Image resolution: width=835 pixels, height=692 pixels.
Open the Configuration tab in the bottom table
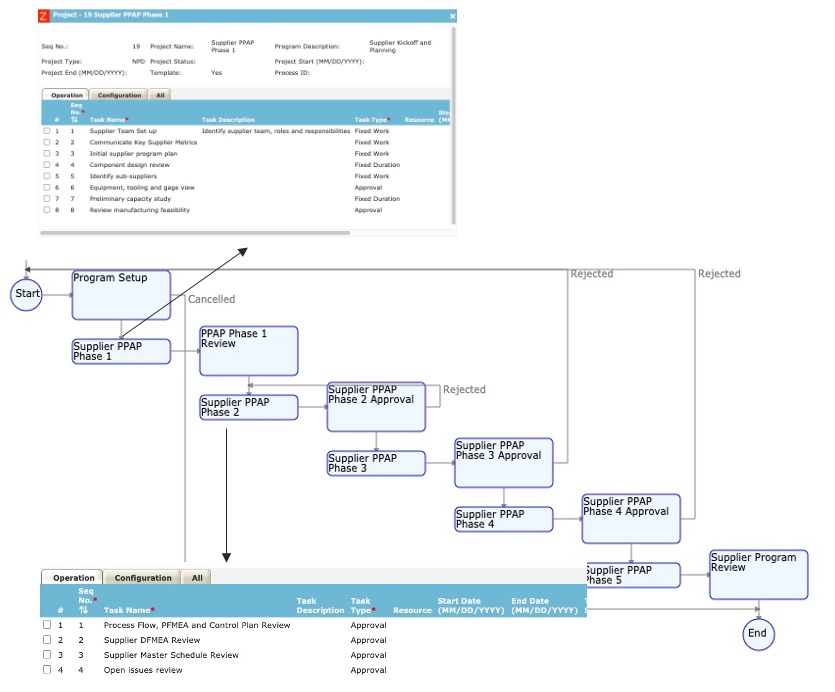pyautogui.click(x=143, y=577)
